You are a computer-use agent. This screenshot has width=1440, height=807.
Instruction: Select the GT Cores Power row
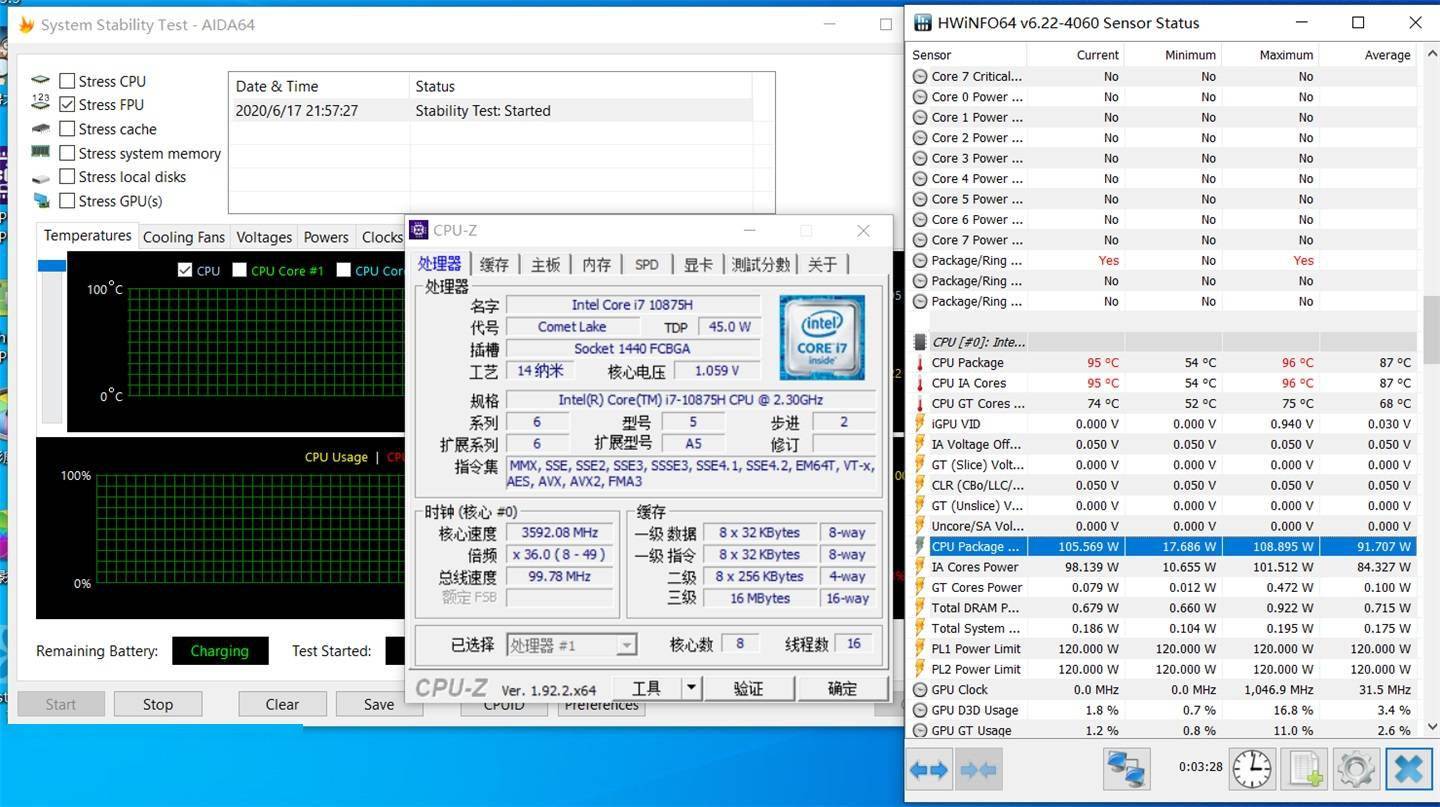(x=1162, y=587)
